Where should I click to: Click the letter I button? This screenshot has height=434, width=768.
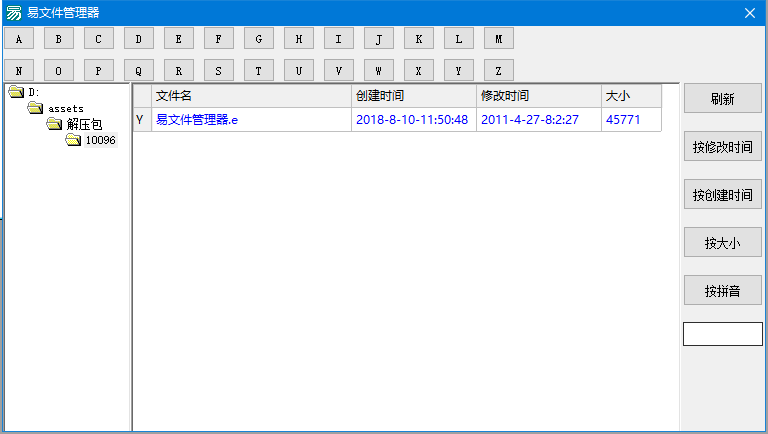pyautogui.click(x=338, y=39)
